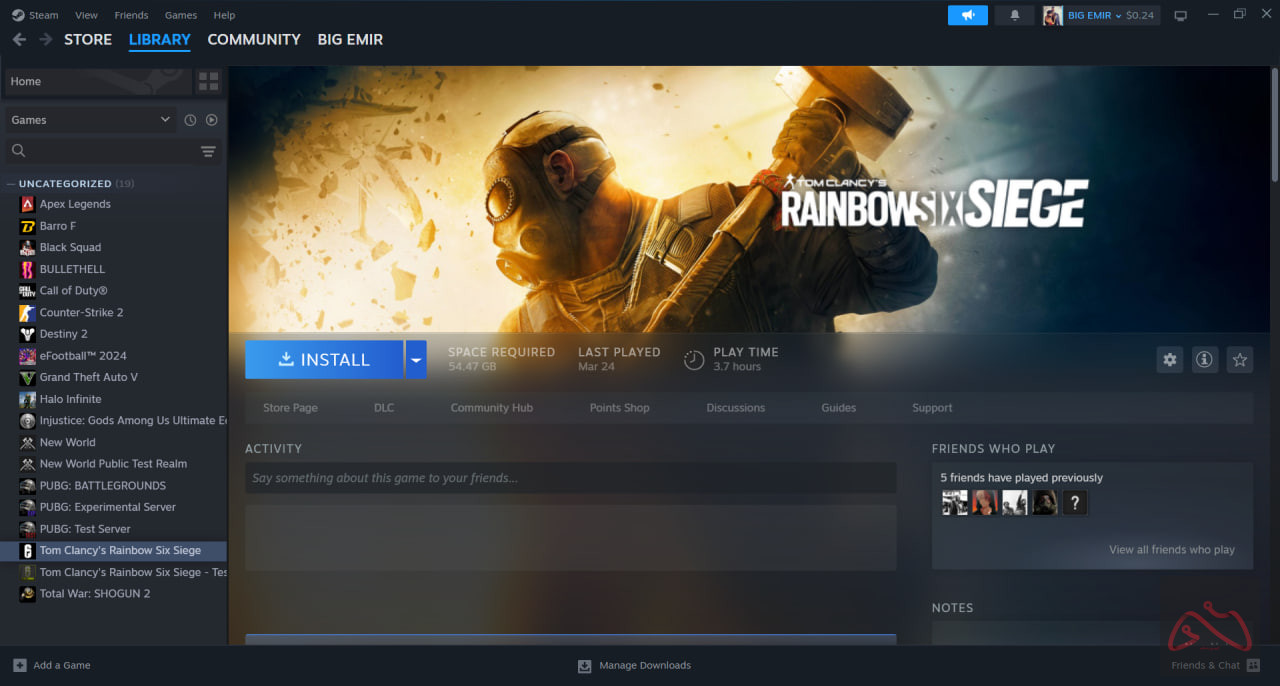The width and height of the screenshot is (1280, 686).
Task: Enter Big Picture mode with the display icon
Action: (1180, 14)
